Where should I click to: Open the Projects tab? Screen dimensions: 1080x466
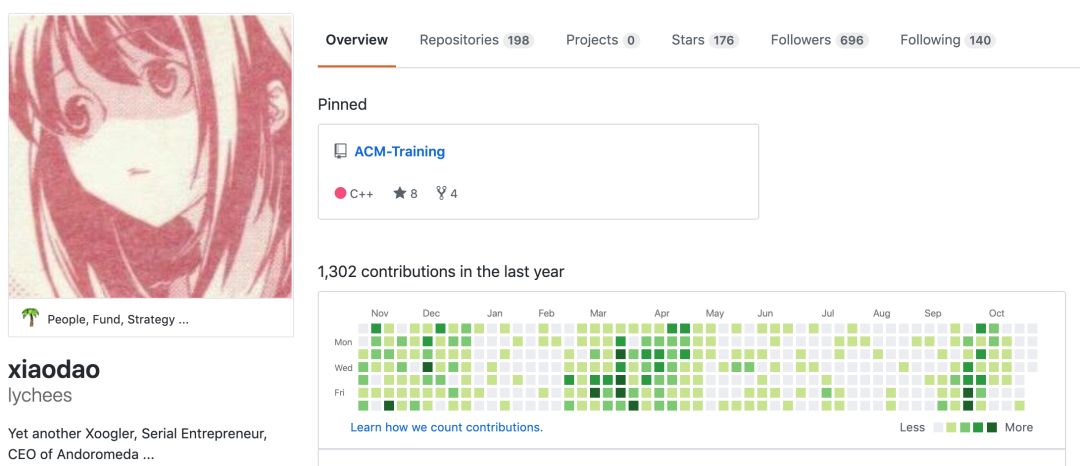pos(602,40)
